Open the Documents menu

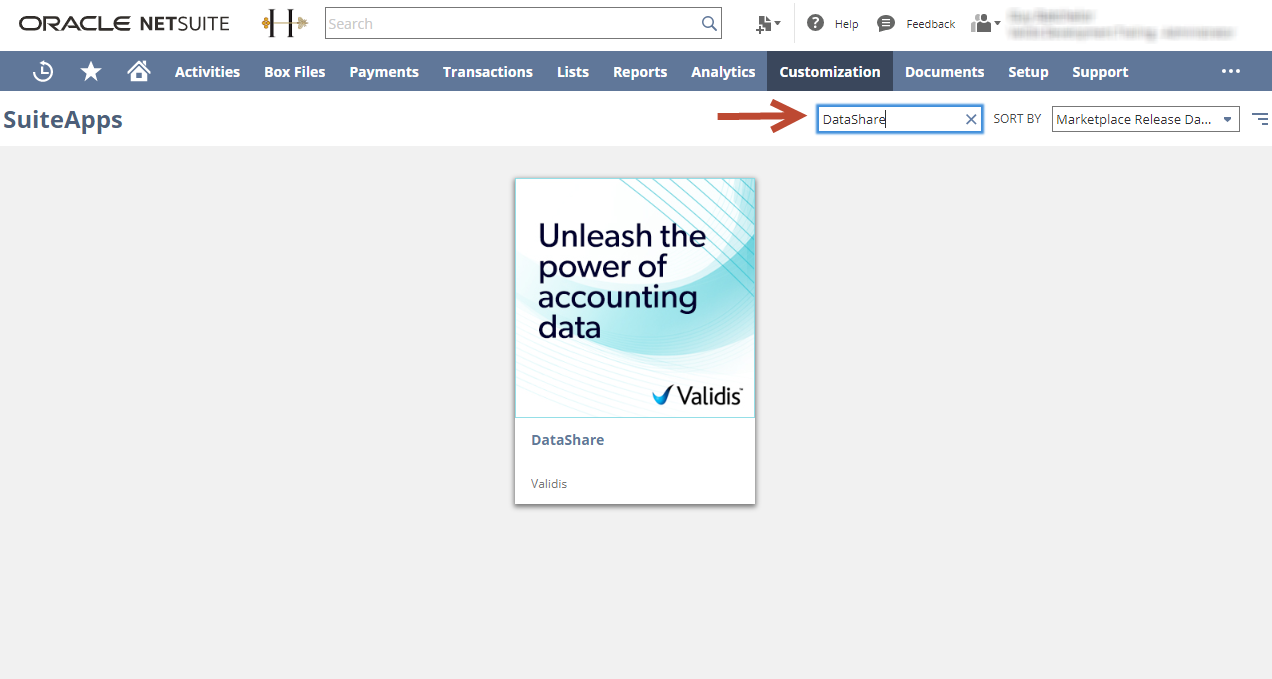(945, 72)
